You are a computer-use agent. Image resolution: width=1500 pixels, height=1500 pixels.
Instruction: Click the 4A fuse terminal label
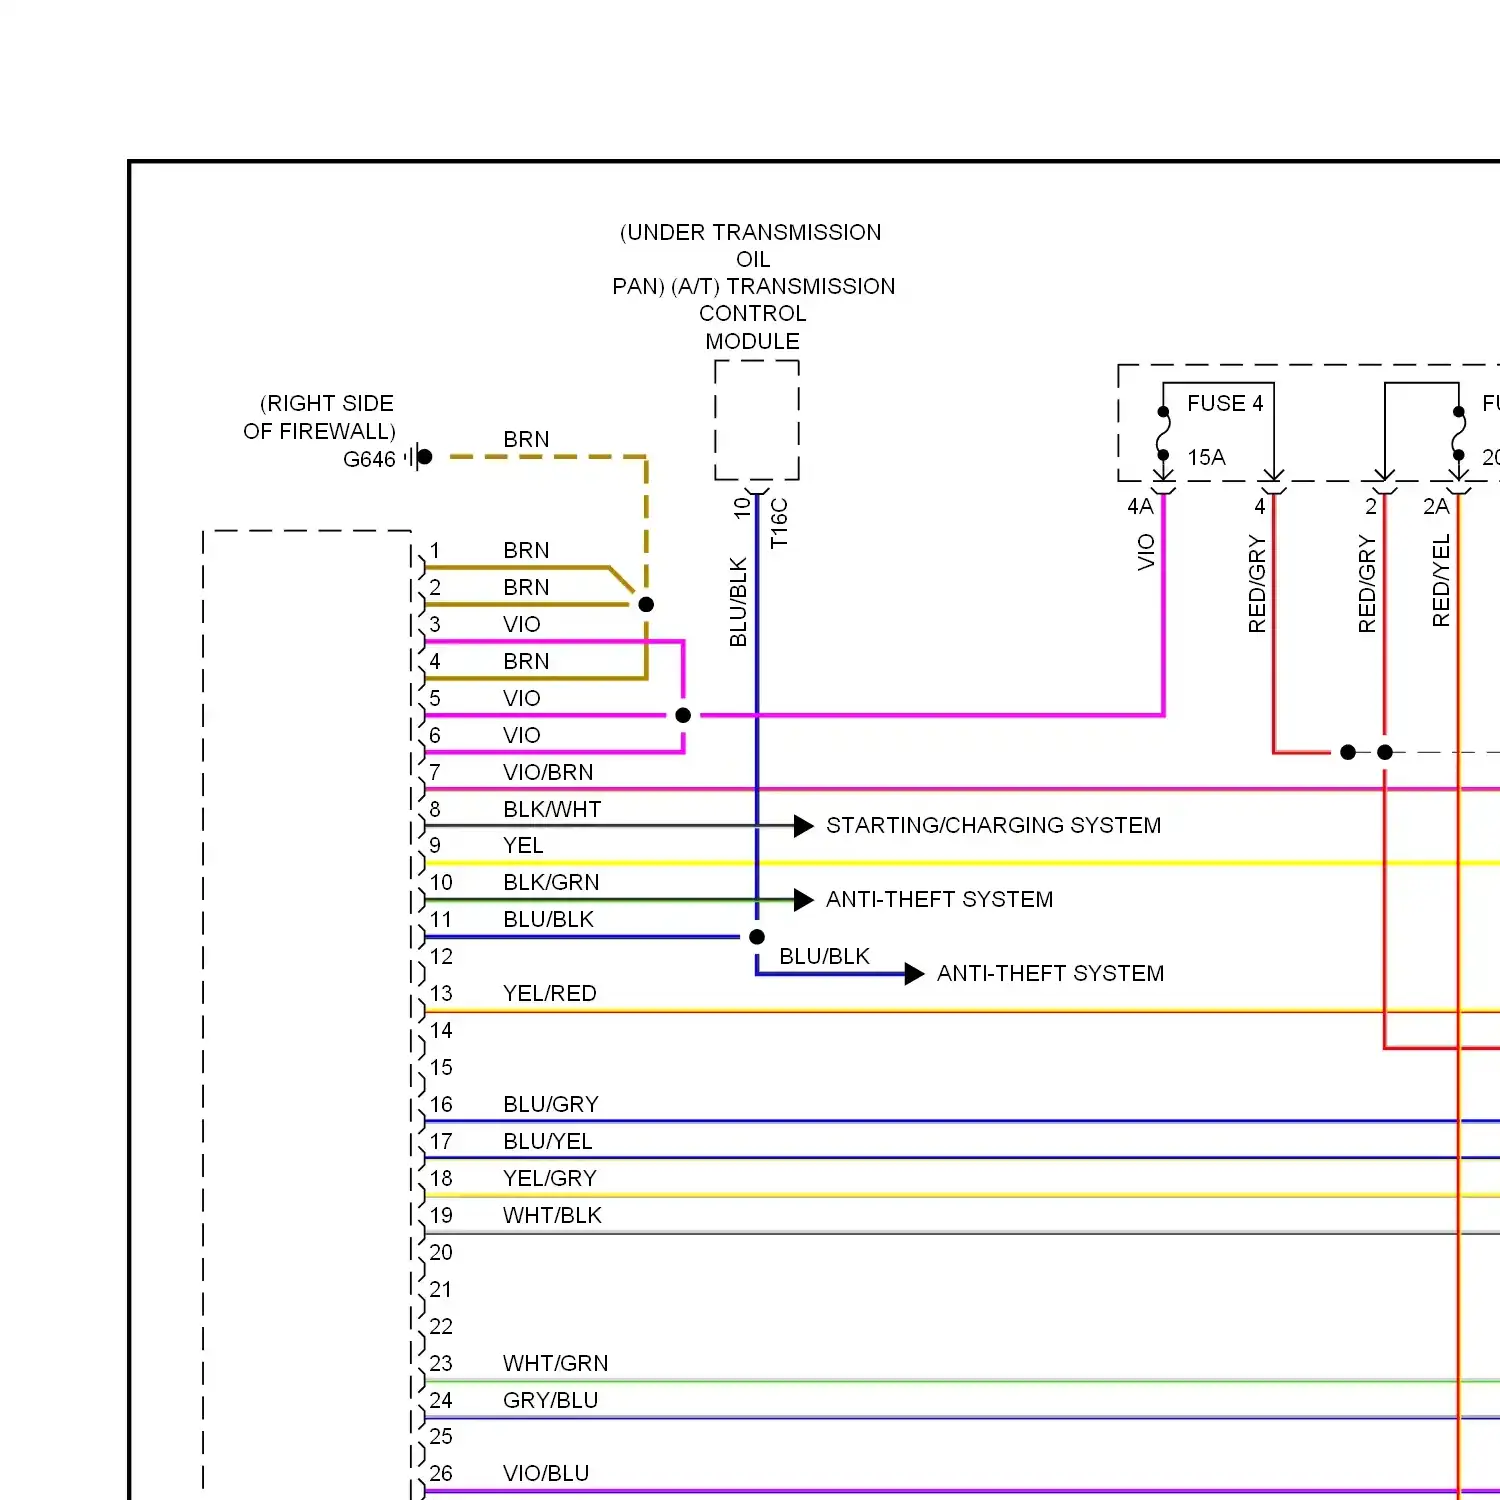click(x=1140, y=506)
